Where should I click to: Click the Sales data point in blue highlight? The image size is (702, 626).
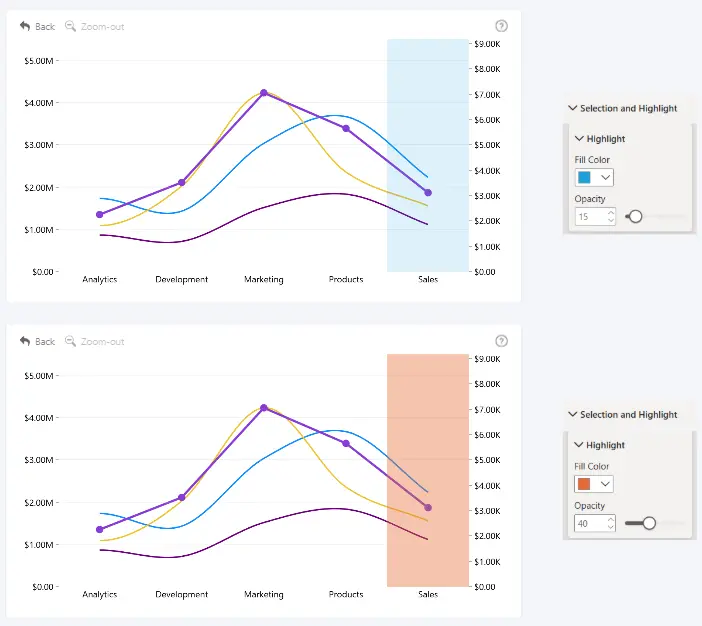tap(428, 193)
